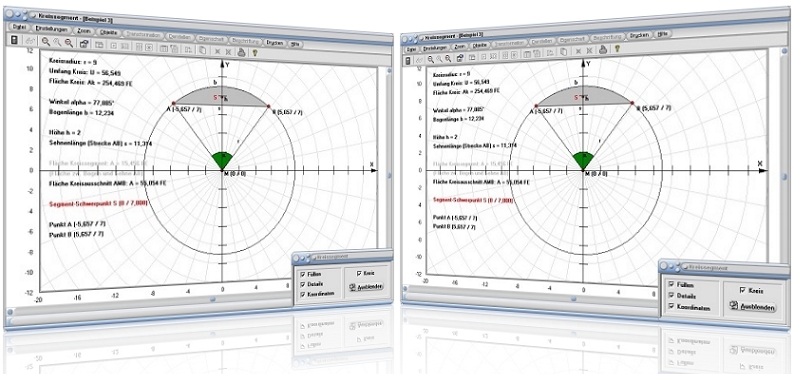Click 'Bogenlänge b = 12,234' text in right window
Screen dimensions: 794x374
[457, 119]
